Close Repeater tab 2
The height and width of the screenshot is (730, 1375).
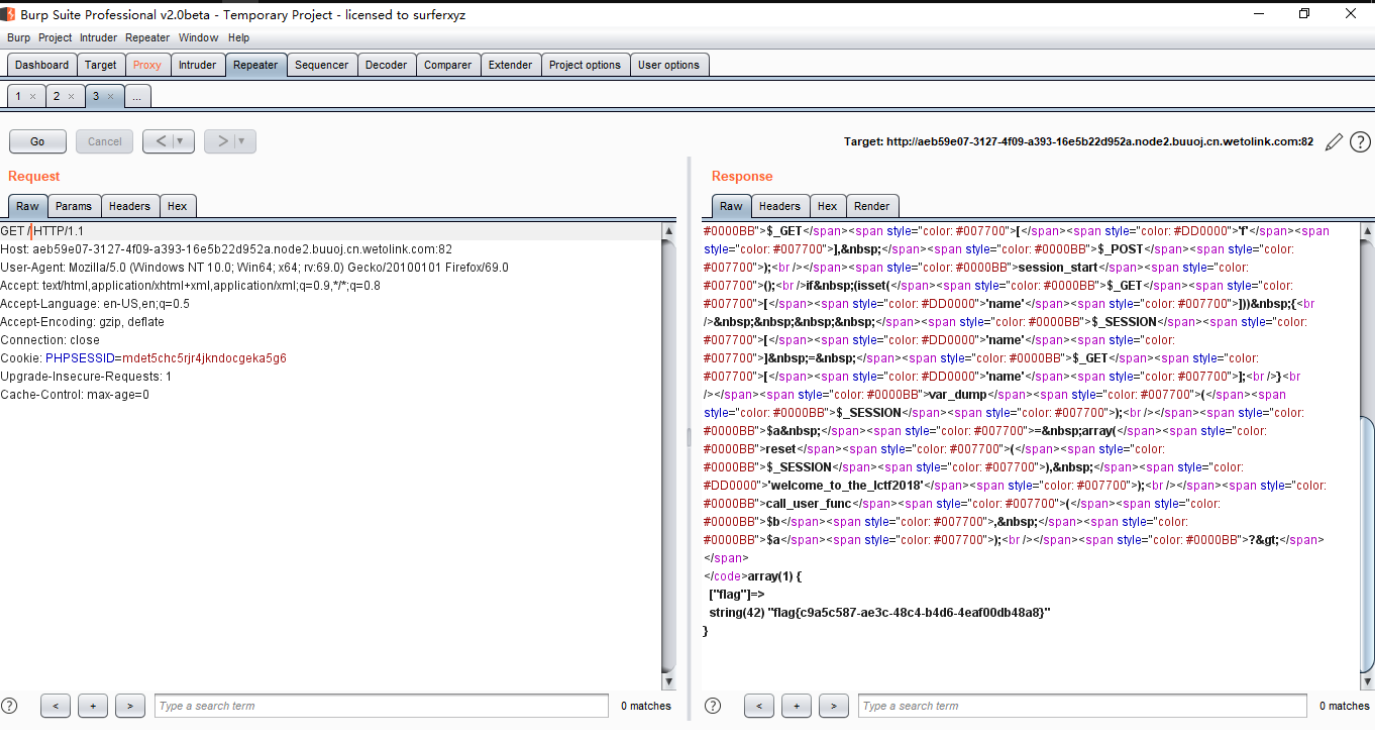[x=71, y=97]
